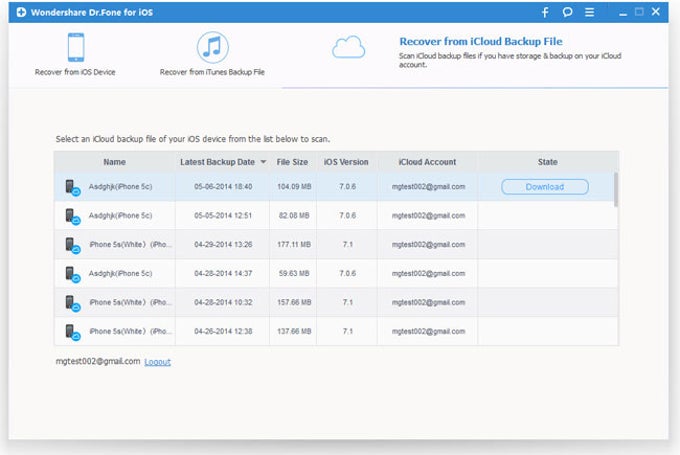The width and height of the screenshot is (680, 455).
Task: Click device icon of 04-26-2014 backup row
Action: coord(73,331)
